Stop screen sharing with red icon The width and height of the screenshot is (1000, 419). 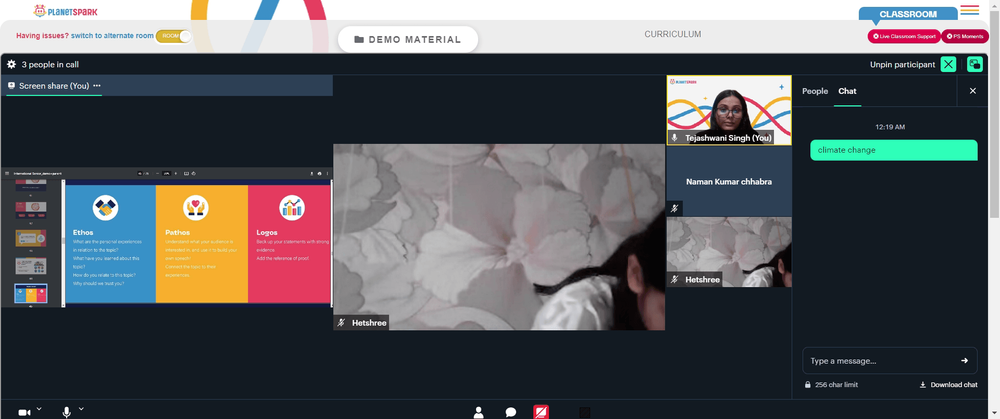click(541, 412)
